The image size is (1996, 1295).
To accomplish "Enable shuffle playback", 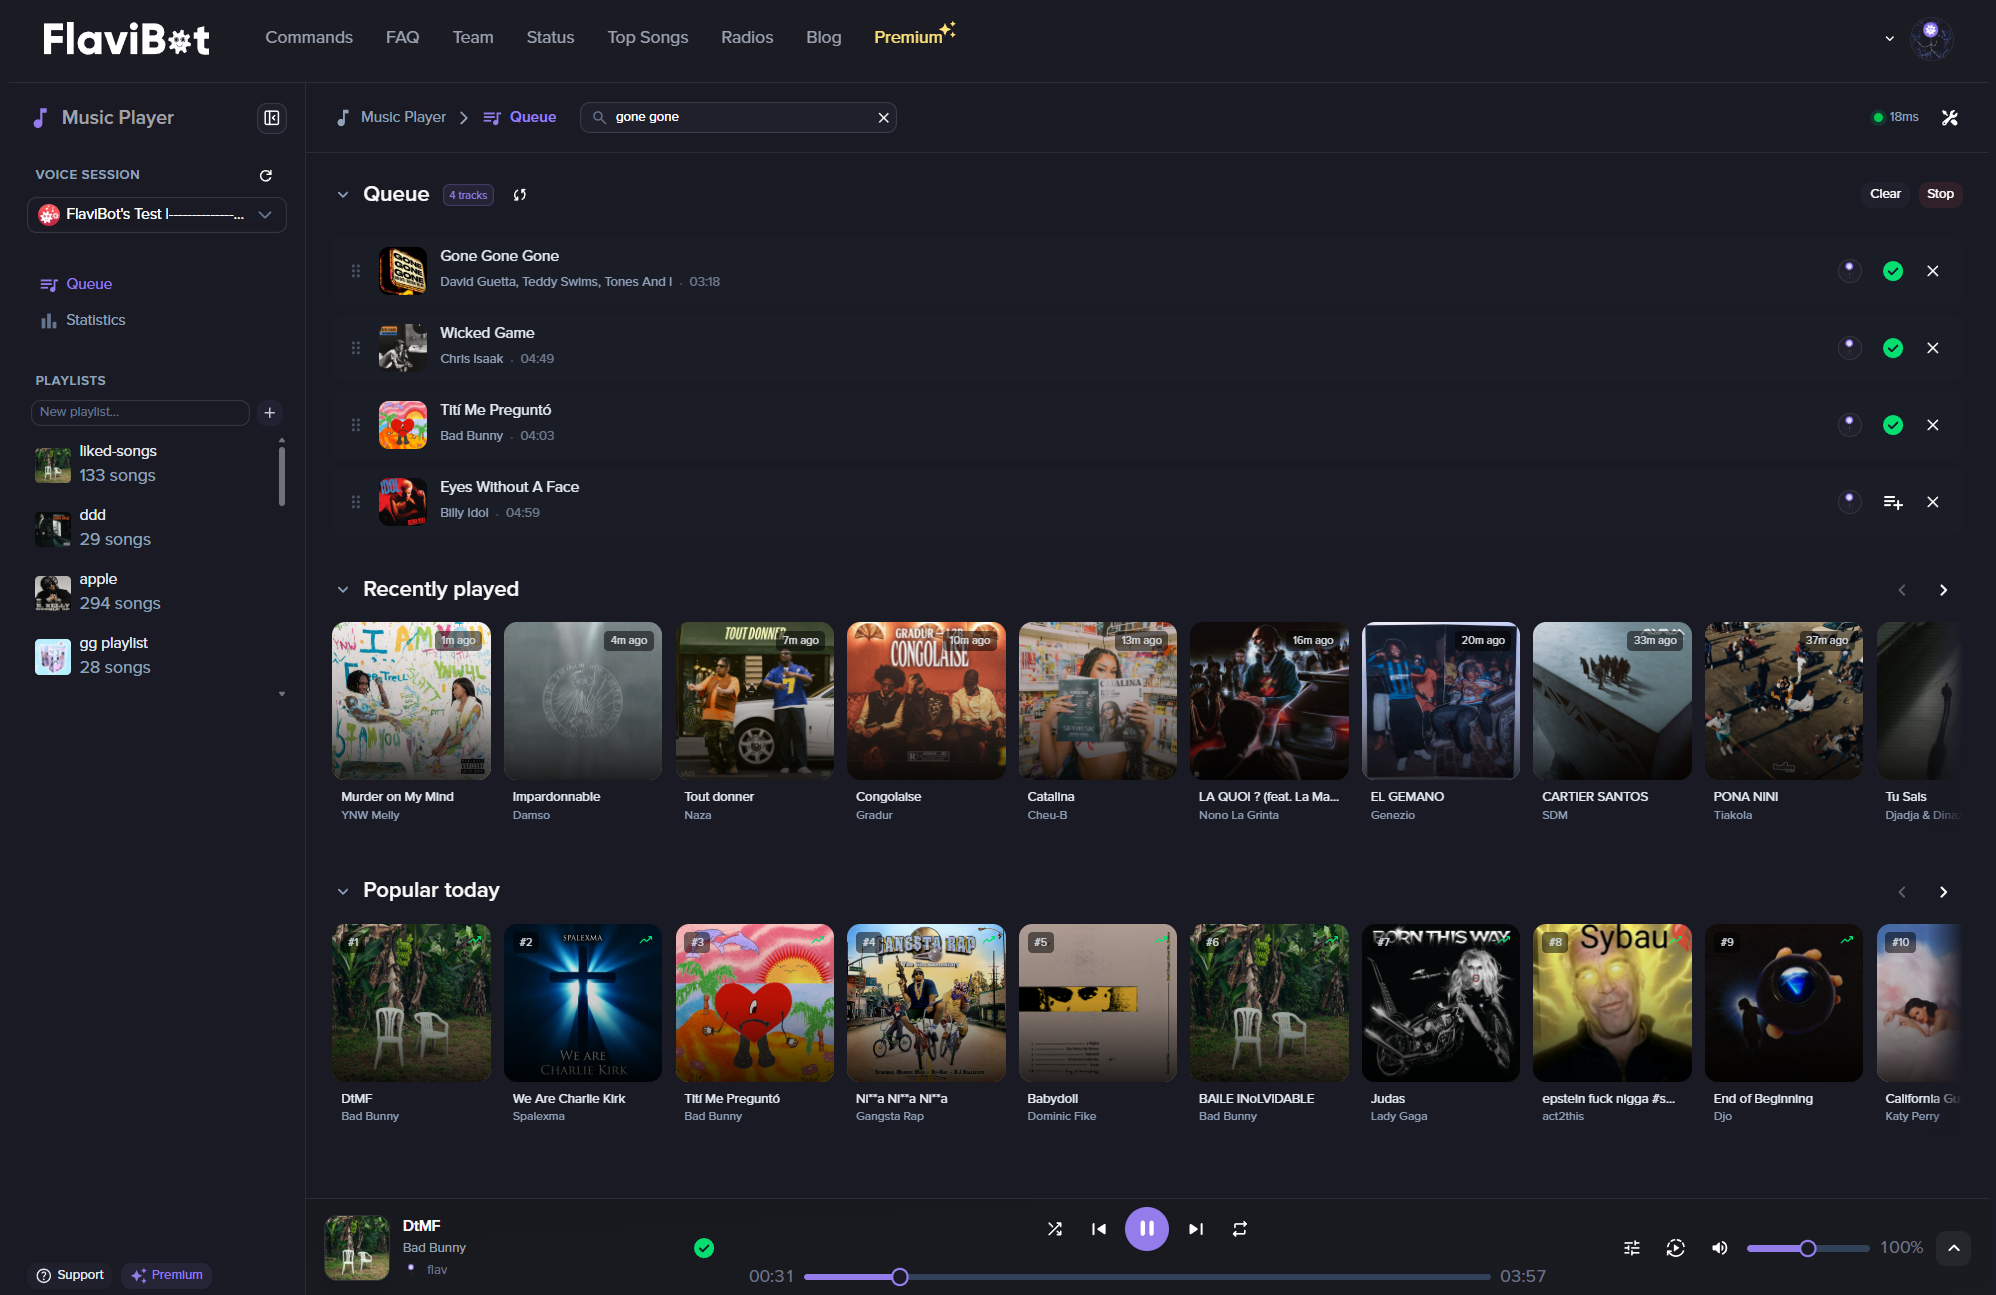I will coord(1055,1229).
